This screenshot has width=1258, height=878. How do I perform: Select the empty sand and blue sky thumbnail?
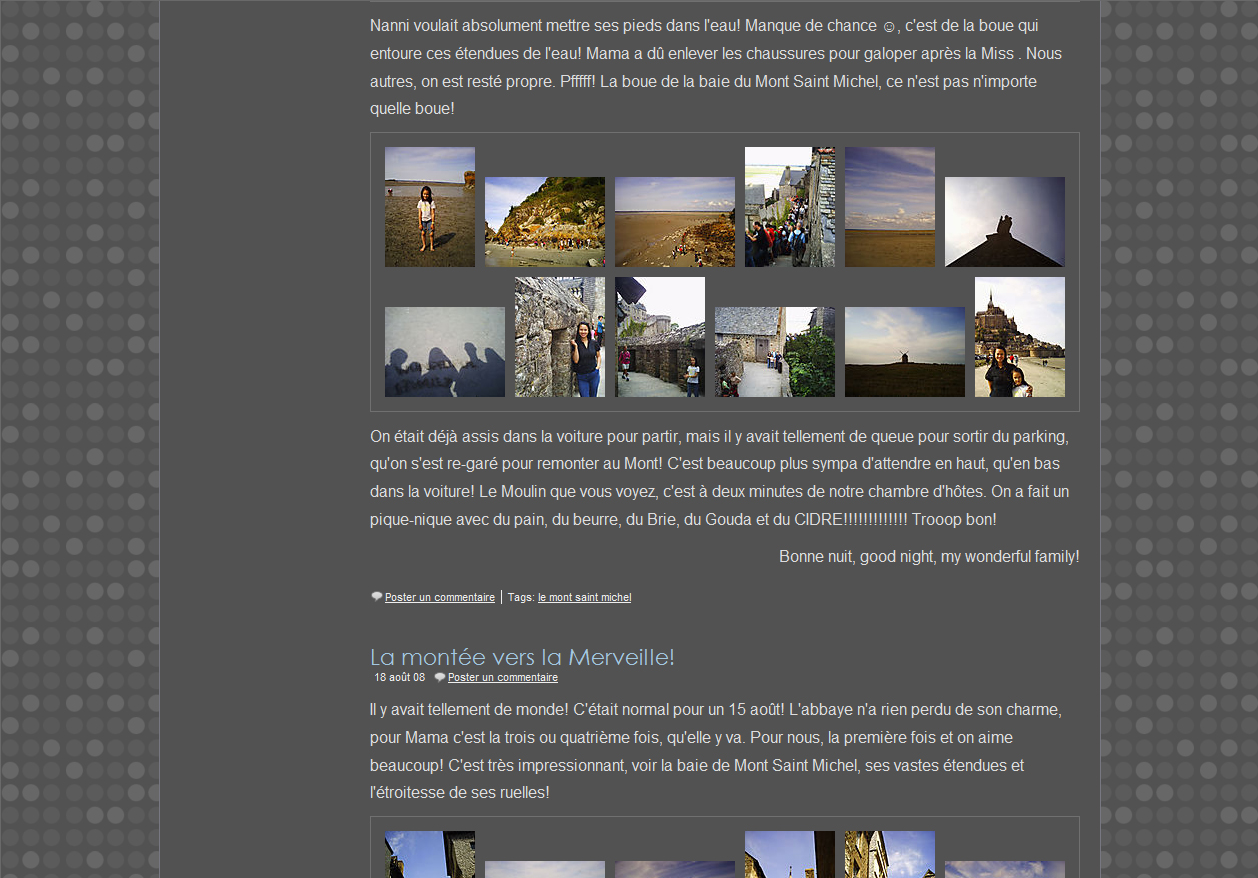[x=890, y=207]
